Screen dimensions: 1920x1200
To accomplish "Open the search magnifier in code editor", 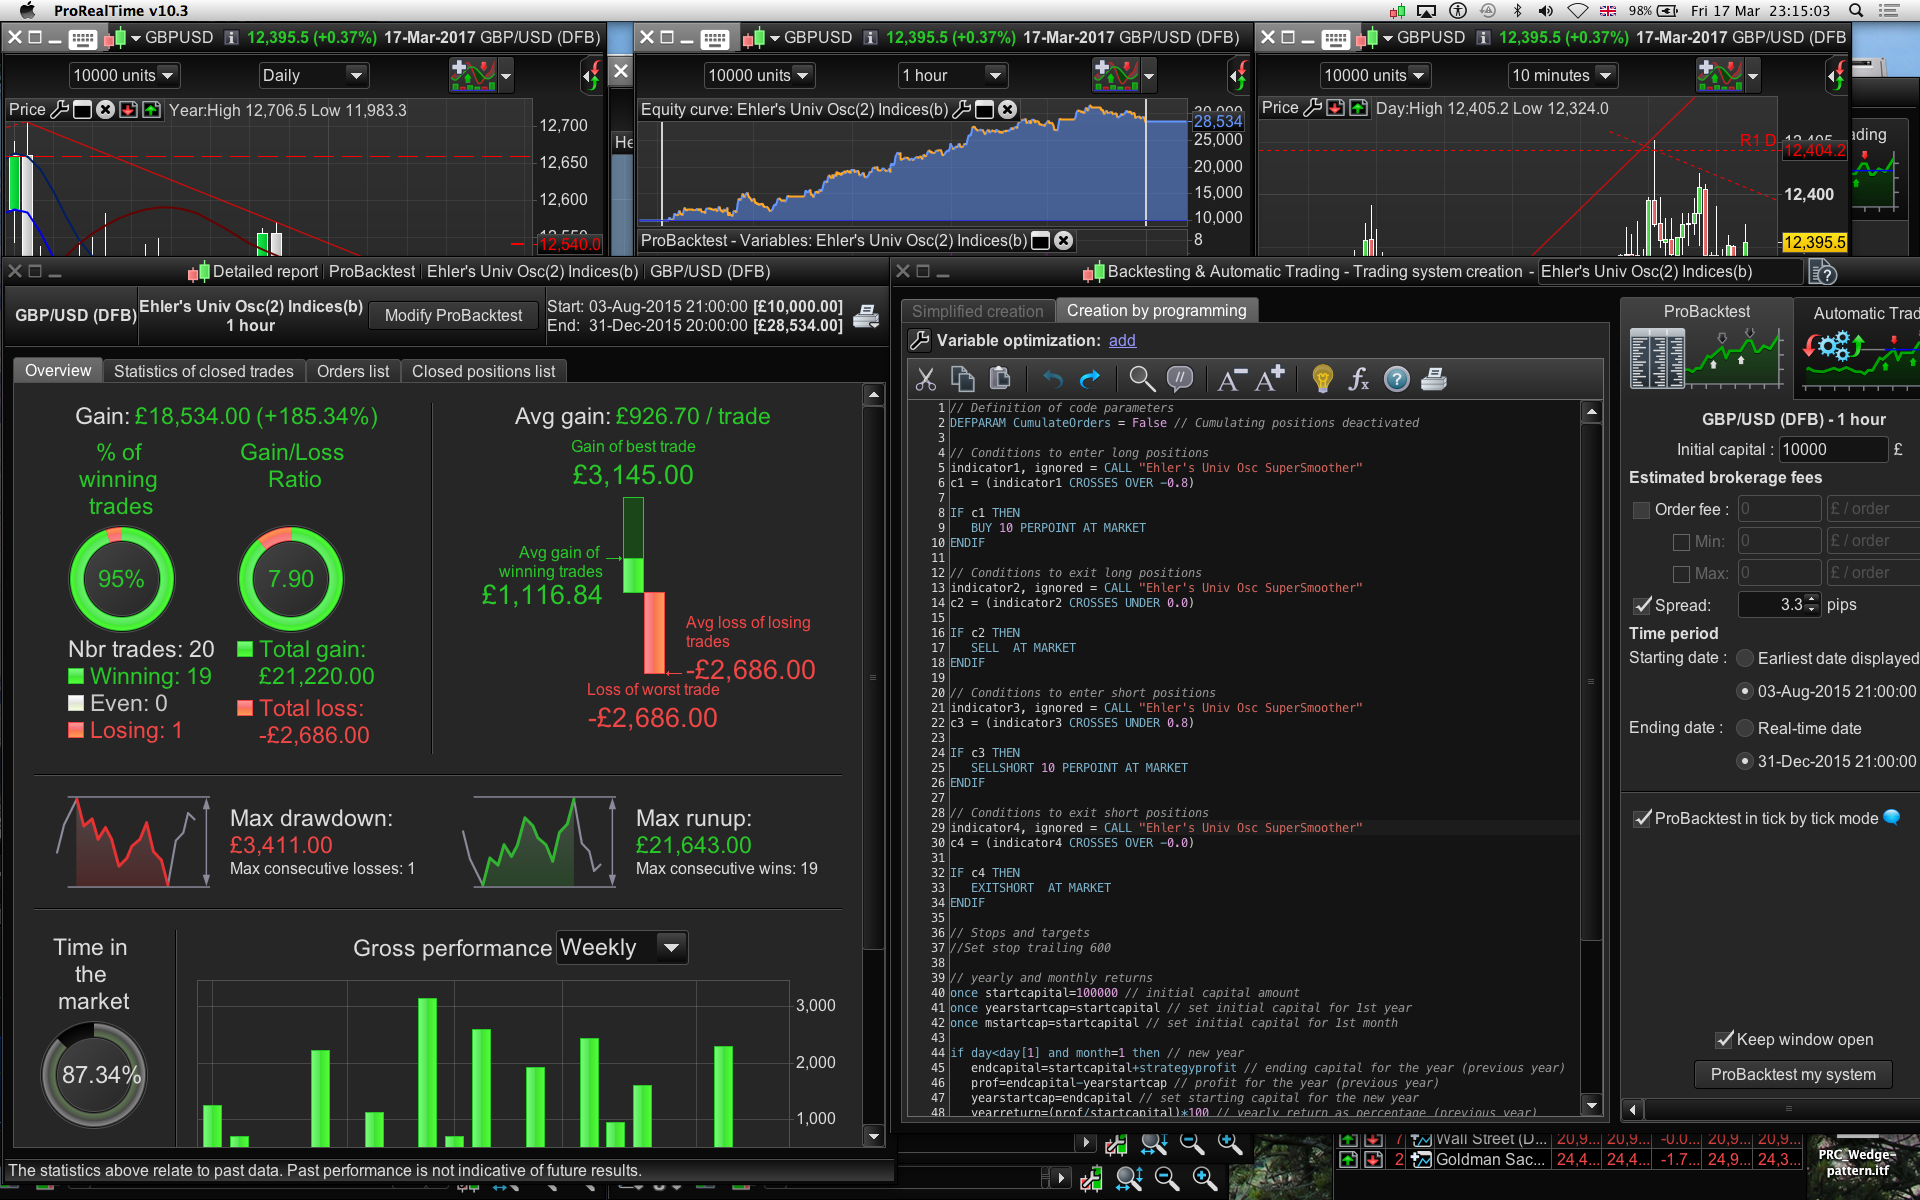I will 1141,379.
